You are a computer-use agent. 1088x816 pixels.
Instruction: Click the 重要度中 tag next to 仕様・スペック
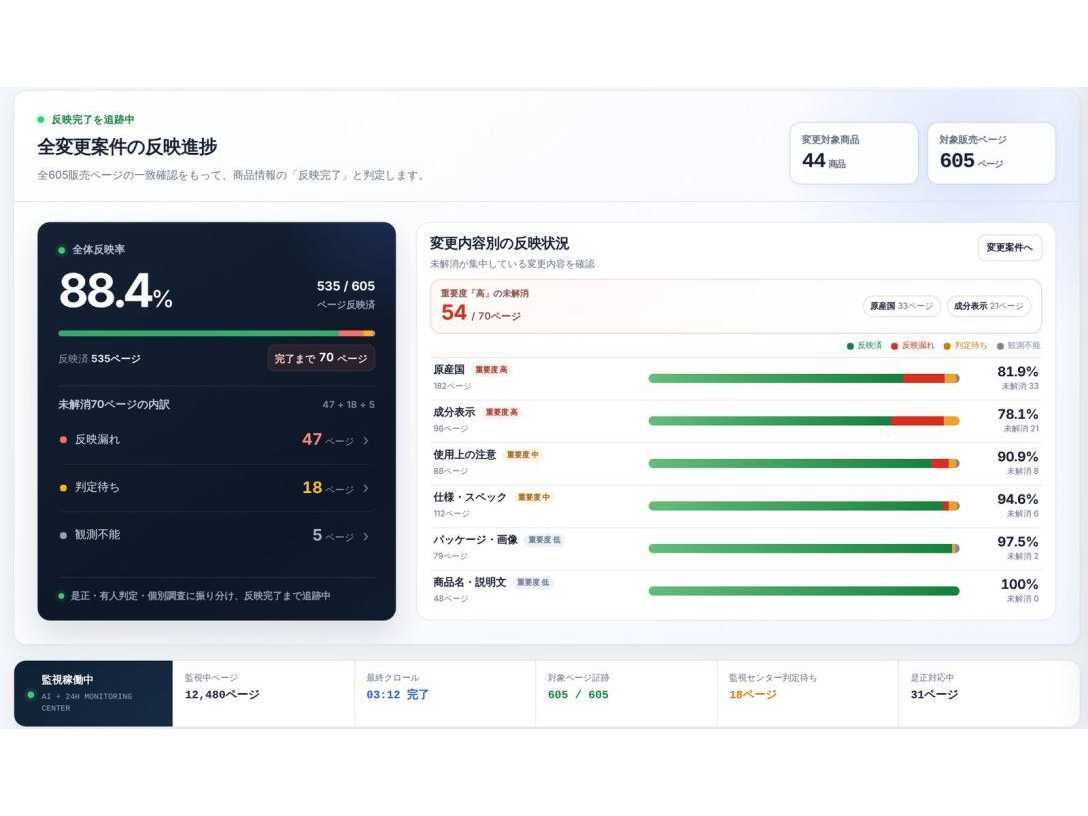tap(534, 498)
